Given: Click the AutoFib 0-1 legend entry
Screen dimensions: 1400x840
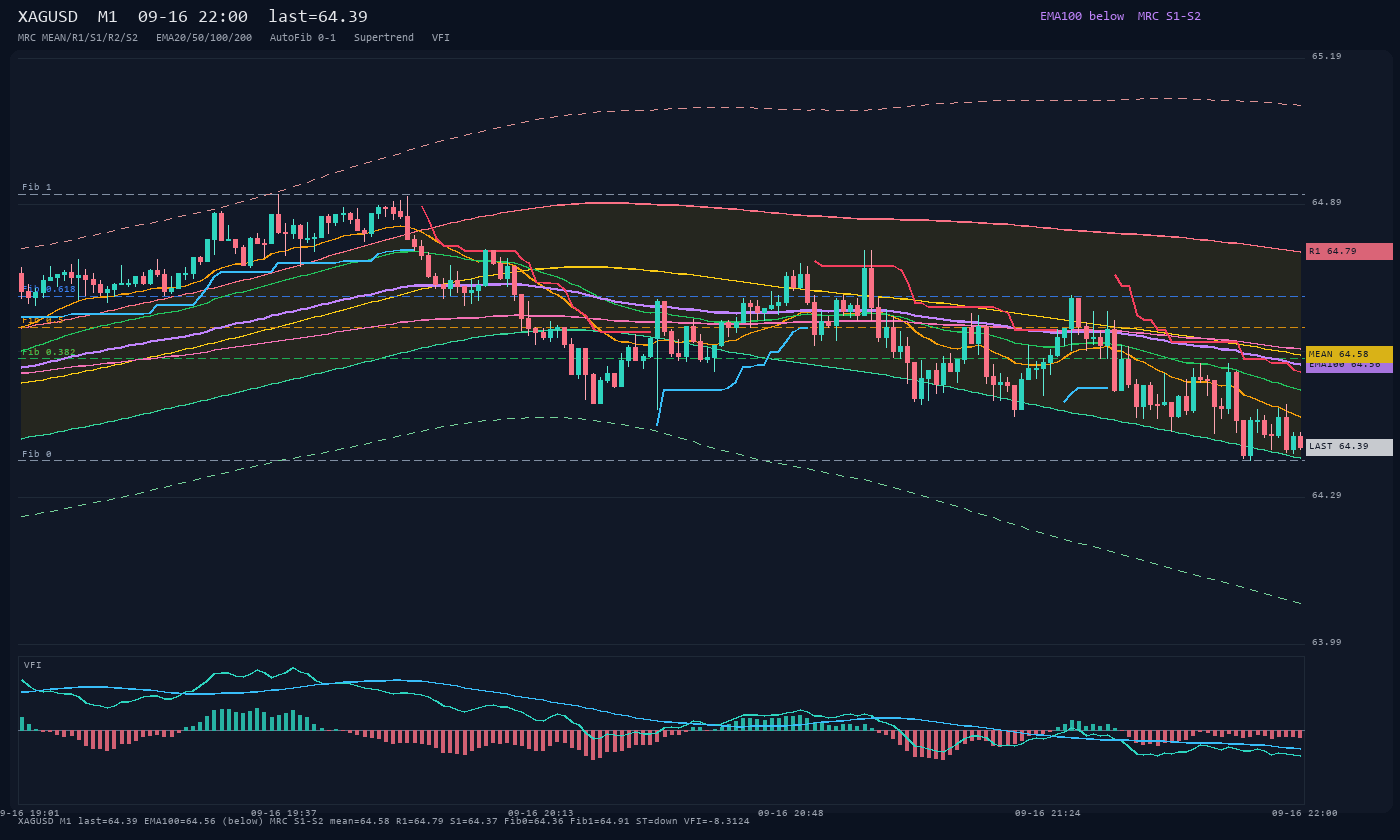Looking at the screenshot, I should (x=303, y=38).
